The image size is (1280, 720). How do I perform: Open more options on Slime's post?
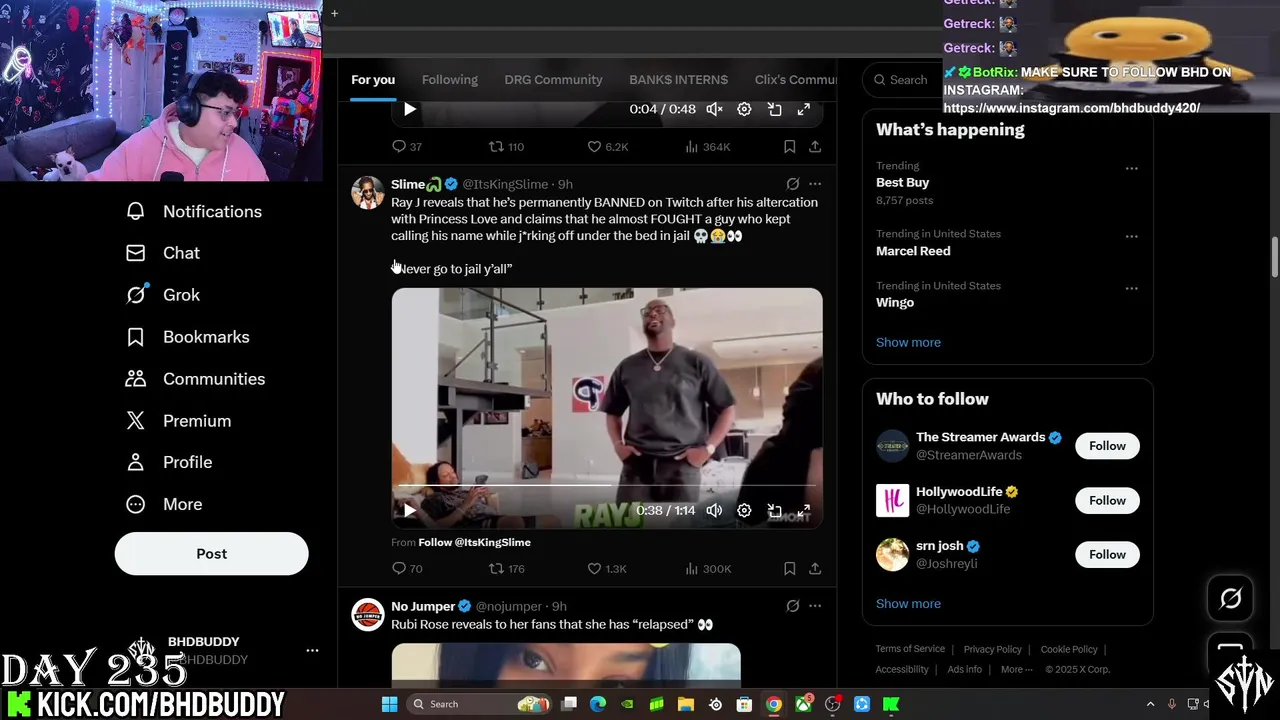pyautogui.click(x=815, y=184)
